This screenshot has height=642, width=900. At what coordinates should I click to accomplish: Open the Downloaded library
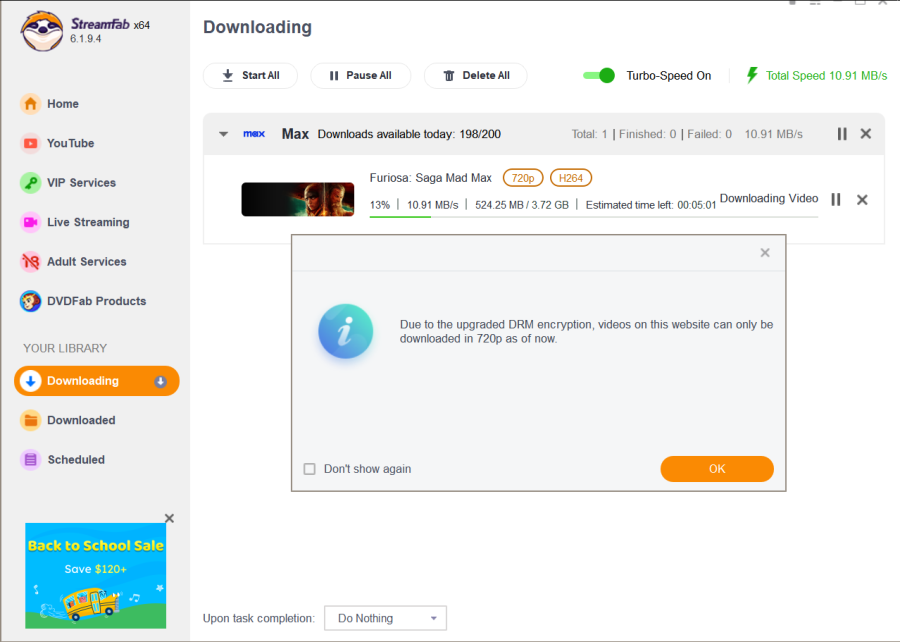point(81,421)
